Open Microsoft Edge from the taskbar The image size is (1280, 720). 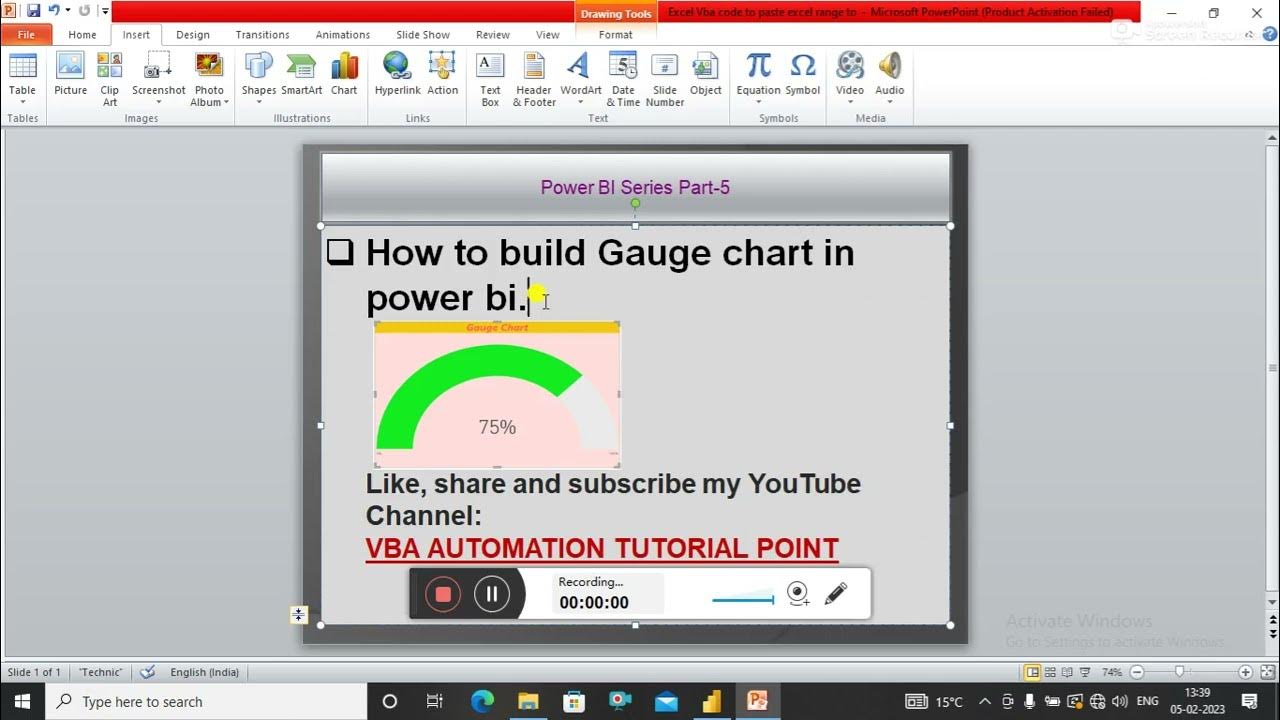click(482, 701)
